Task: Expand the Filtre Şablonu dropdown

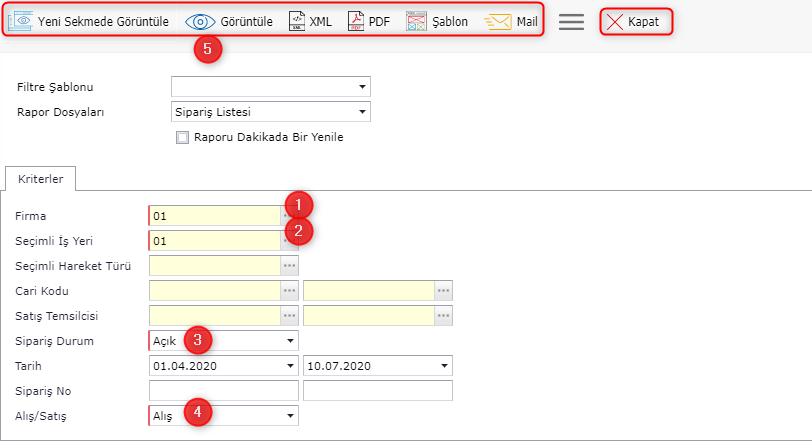Action: [361, 87]
